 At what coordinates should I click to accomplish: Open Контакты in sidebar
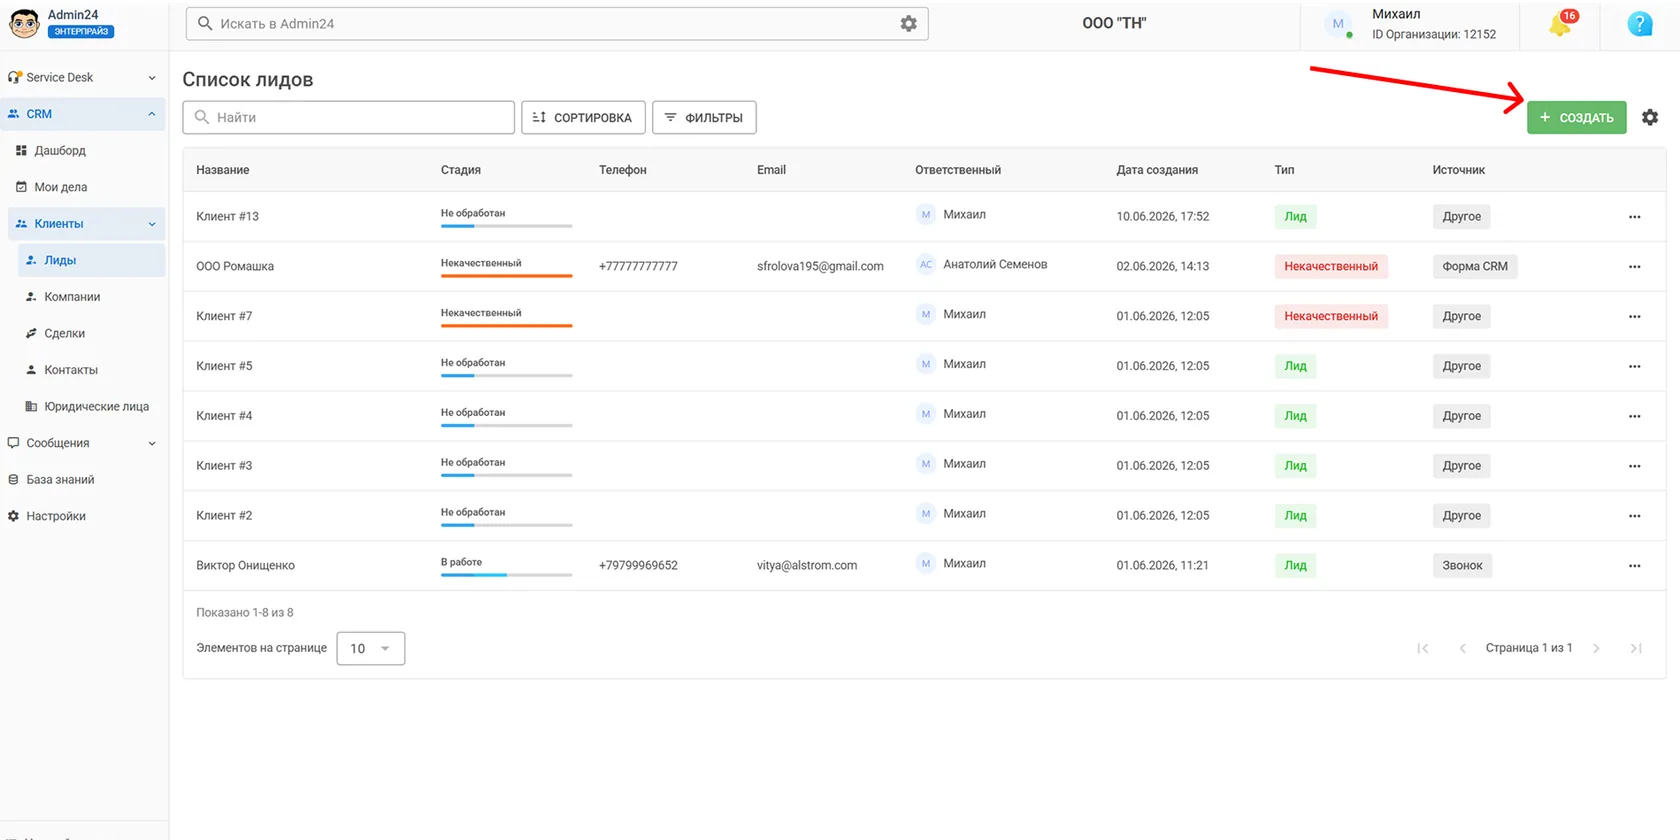point(71,370)
